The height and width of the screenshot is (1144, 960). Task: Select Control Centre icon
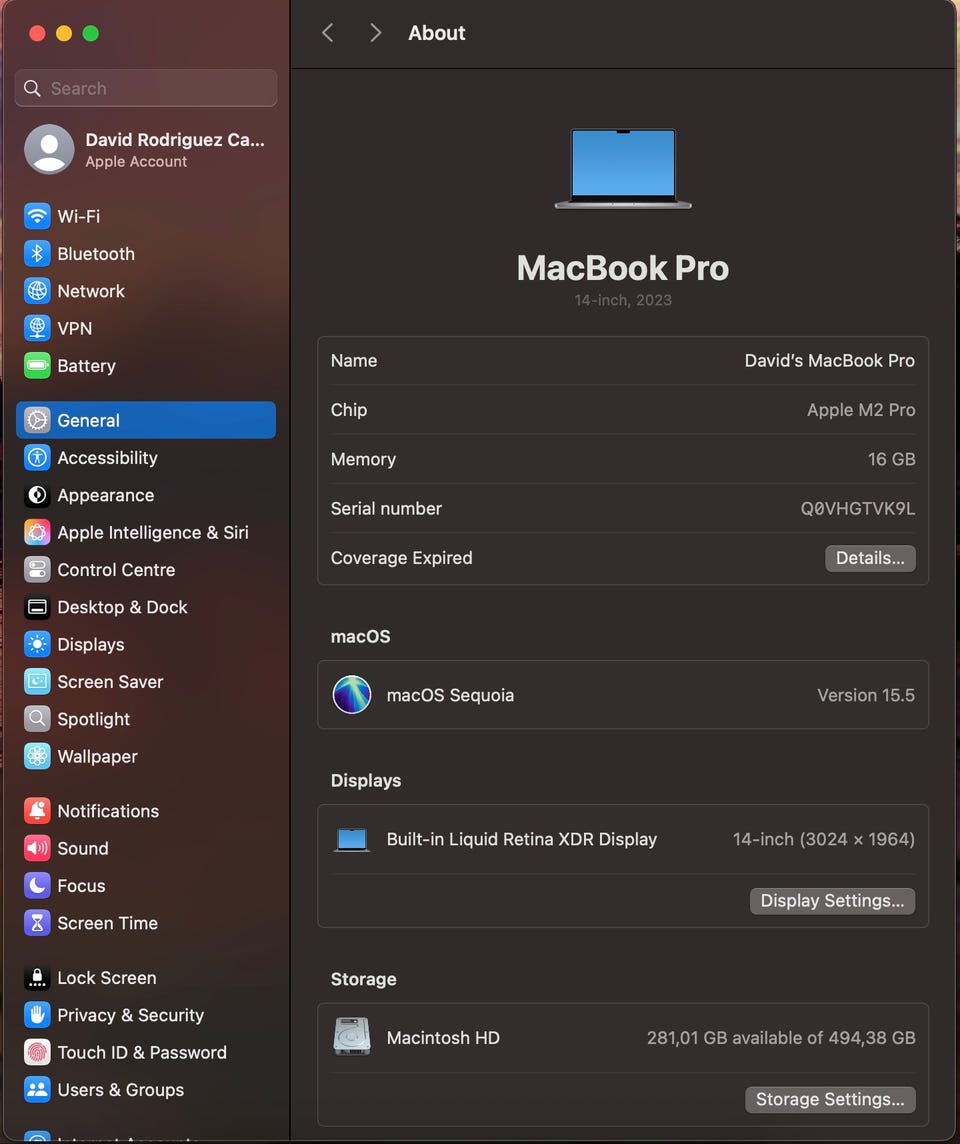(x=37, y=569)
